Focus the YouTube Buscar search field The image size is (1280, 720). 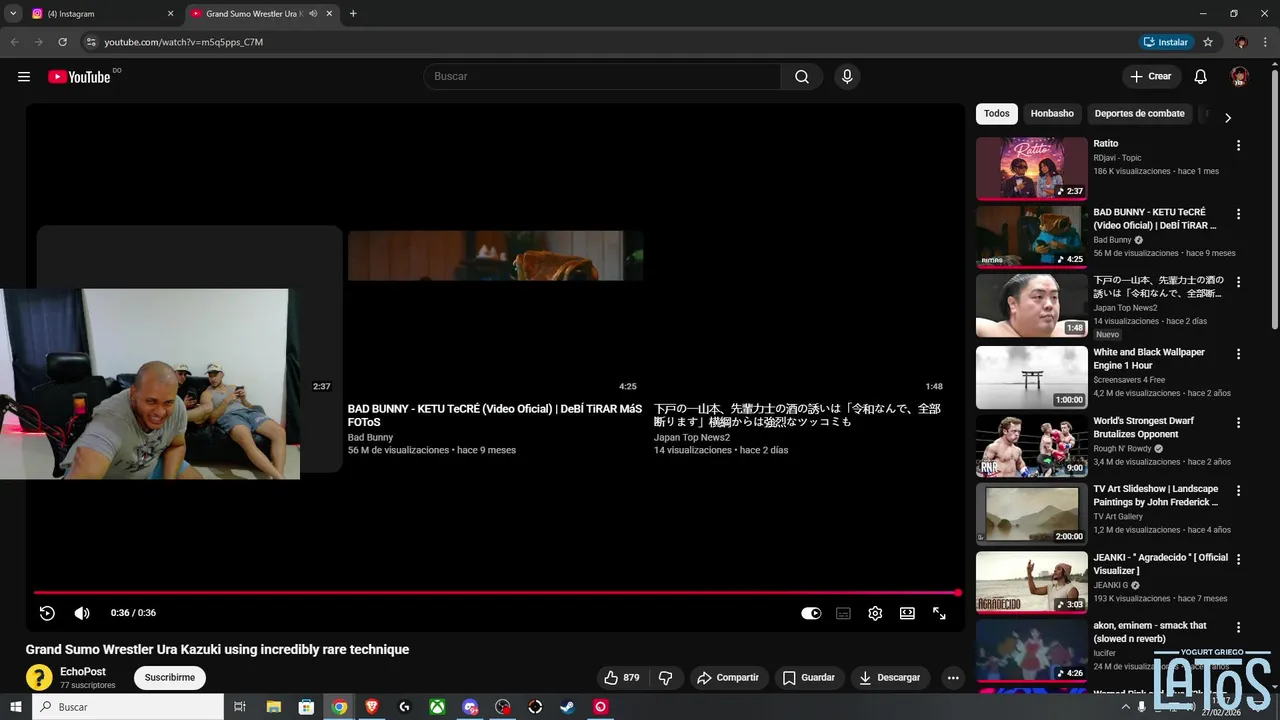[603, 77]
